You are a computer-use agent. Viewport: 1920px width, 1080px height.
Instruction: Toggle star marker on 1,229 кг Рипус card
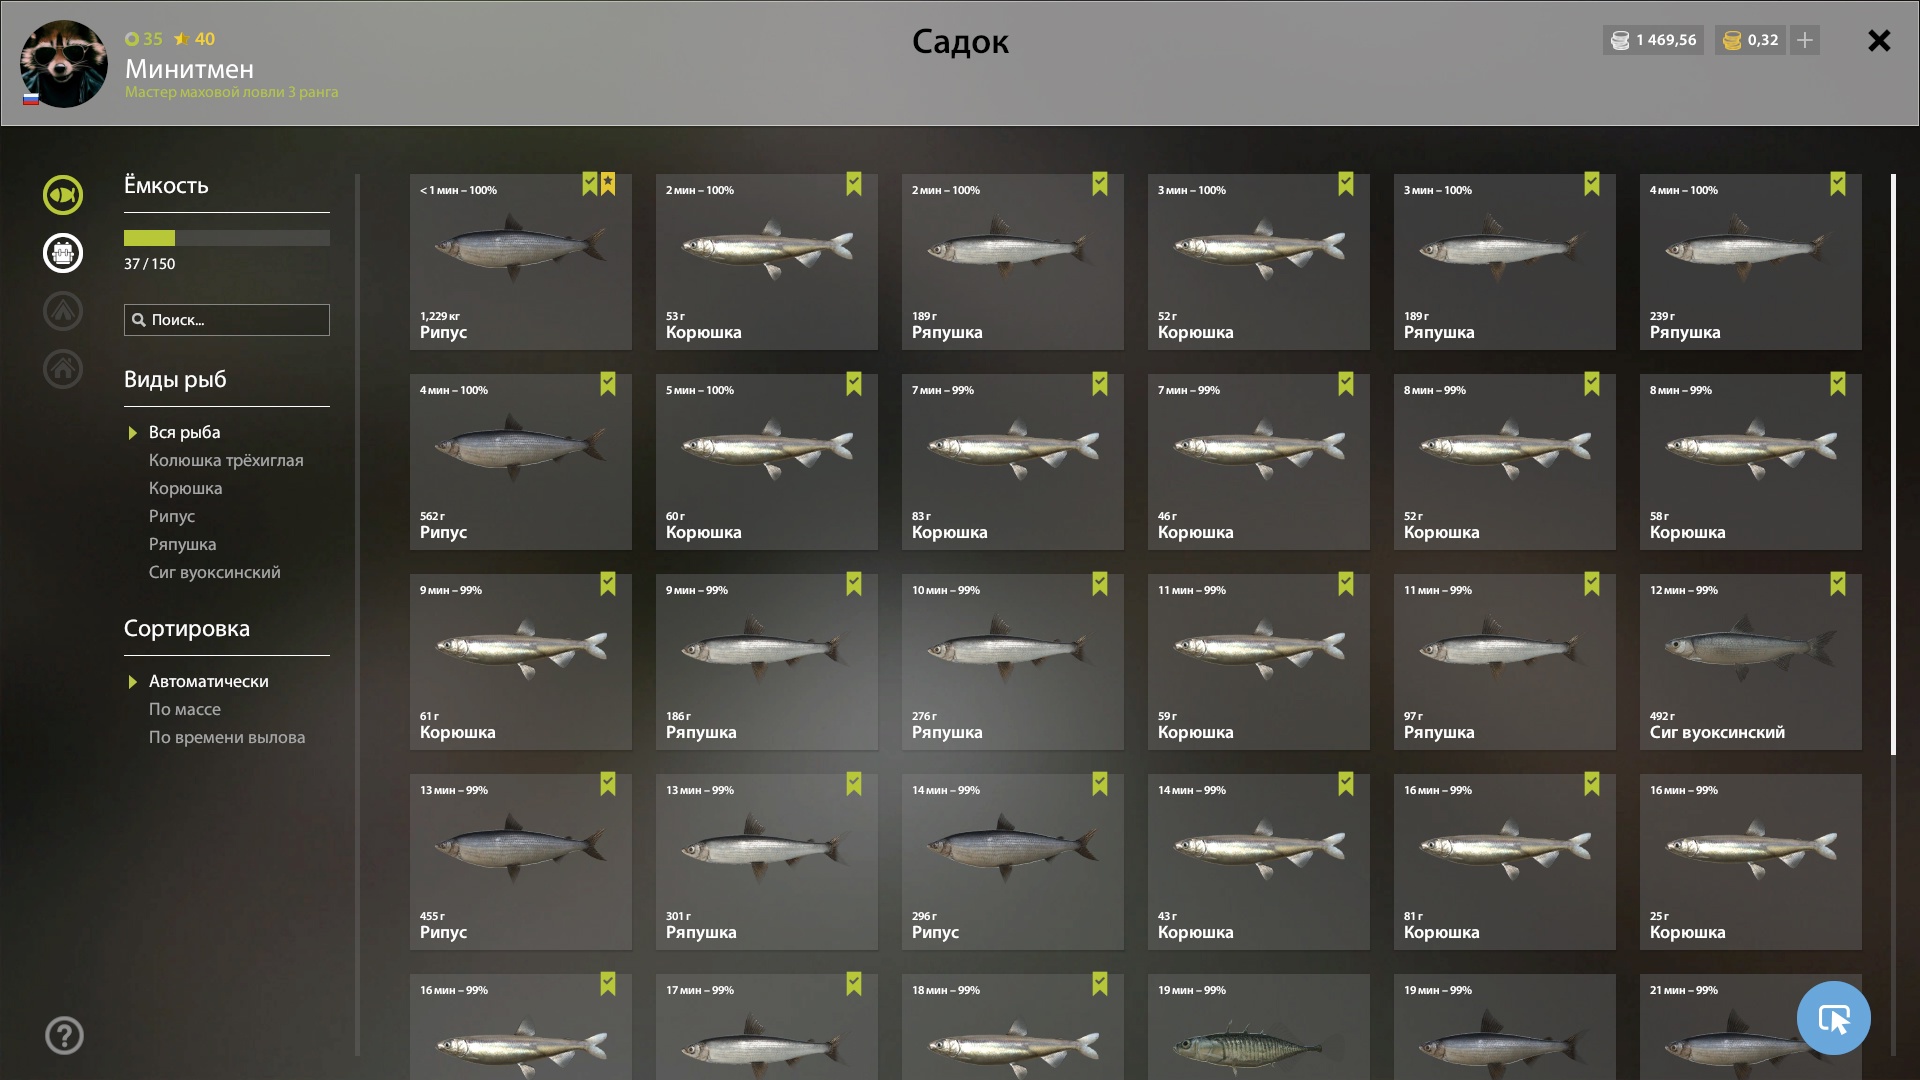pyautogui.click(x=608, y=184)
